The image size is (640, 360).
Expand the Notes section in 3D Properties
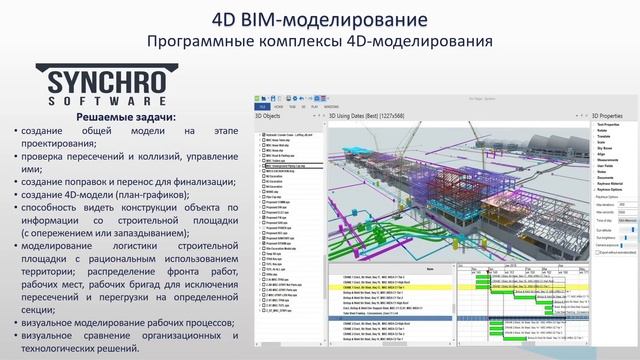[x=601, y=172]
